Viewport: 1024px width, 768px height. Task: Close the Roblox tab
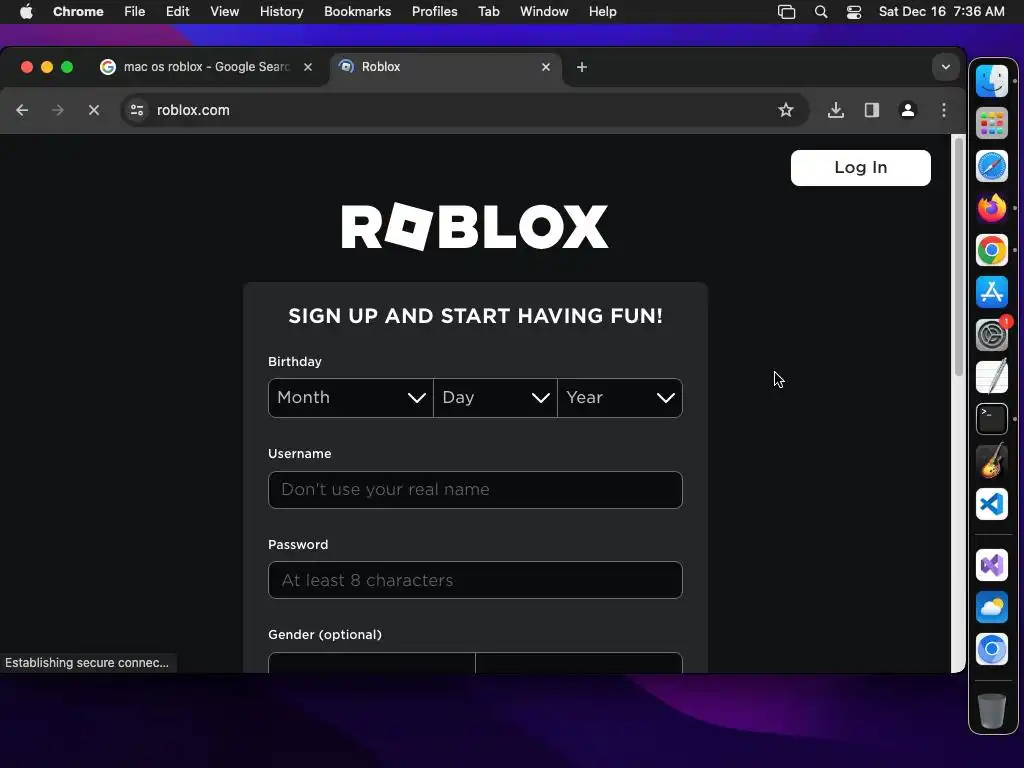click(x=546, y=67)
